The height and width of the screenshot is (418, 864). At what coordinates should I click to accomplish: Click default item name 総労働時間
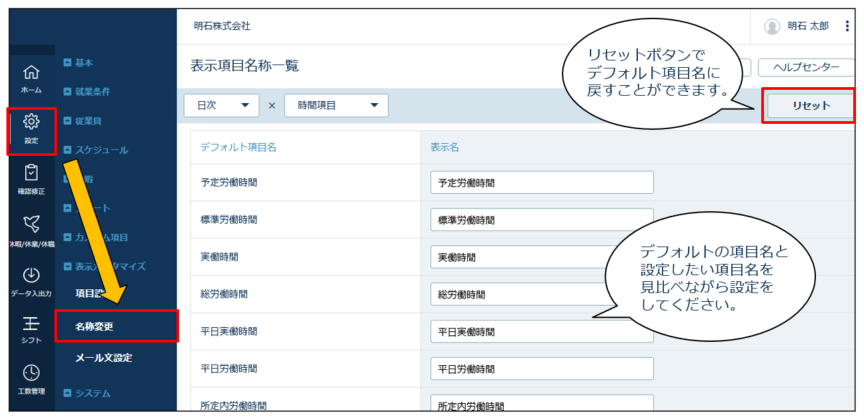click(224, 294)
